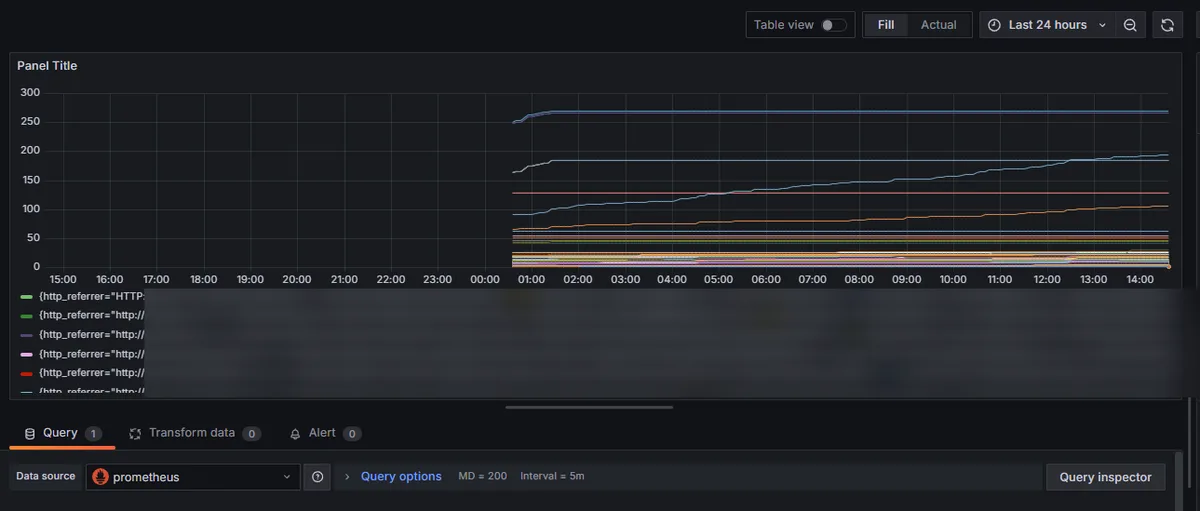This screenshot has width=1200, height=511.
Task: Click the pane resize handle below the legend
Action: coord(589,407)
